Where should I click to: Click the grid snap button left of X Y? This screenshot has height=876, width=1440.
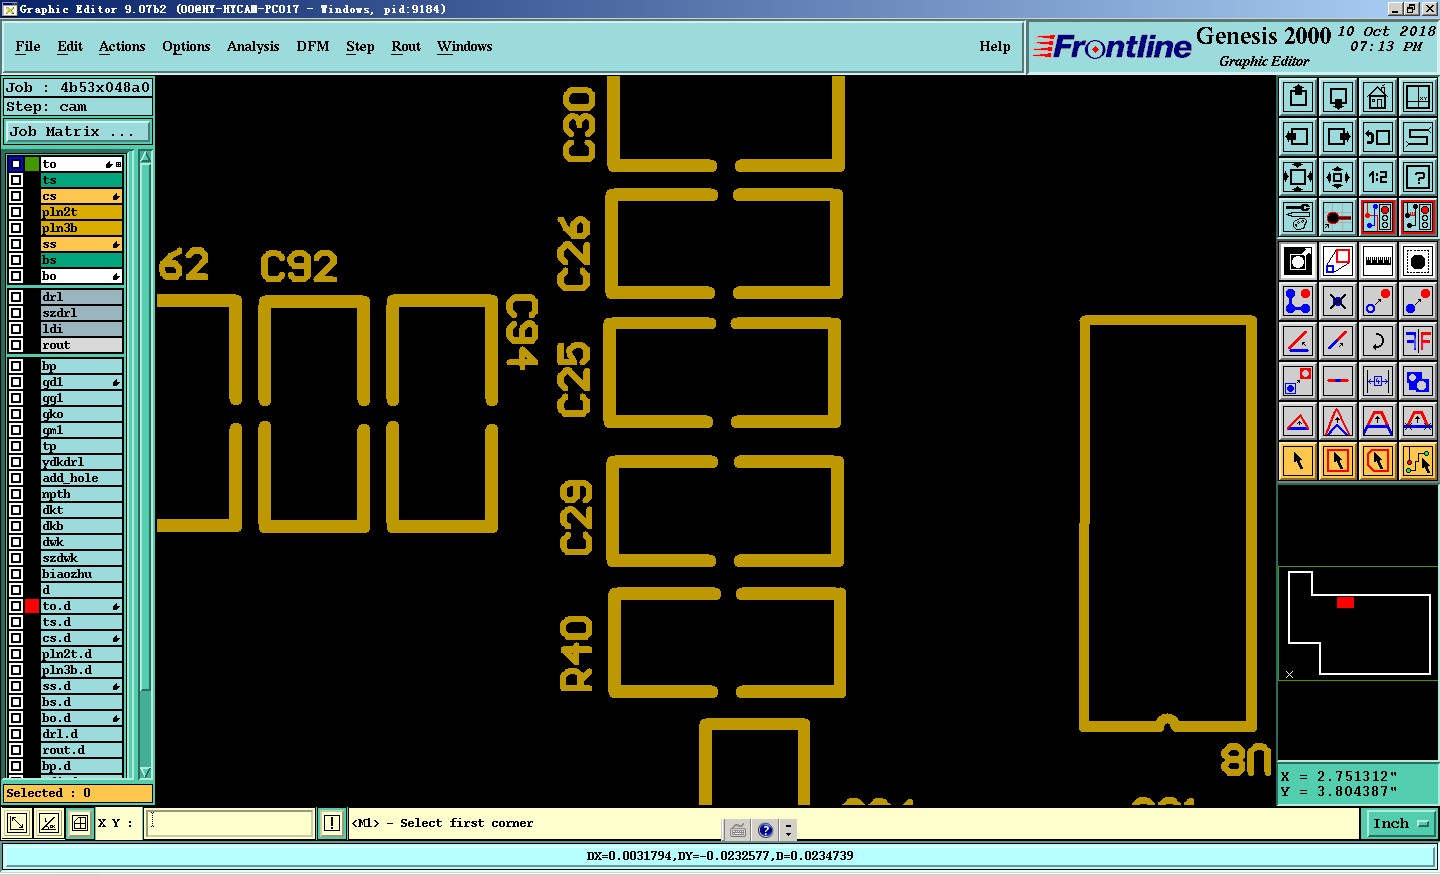(x=80, y=823)
